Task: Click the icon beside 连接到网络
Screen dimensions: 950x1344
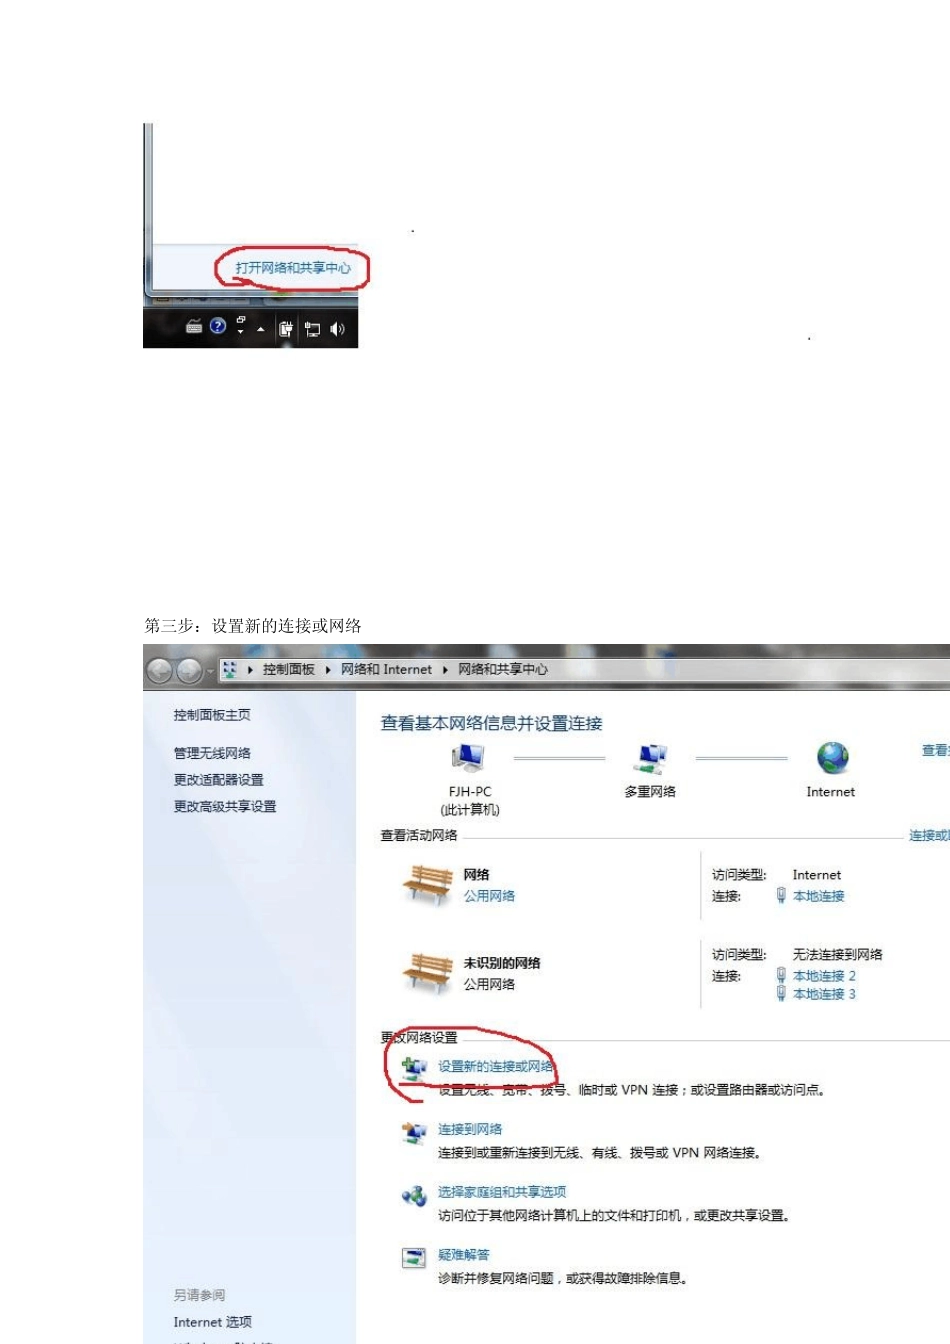Action: (x=414, y=1133)
